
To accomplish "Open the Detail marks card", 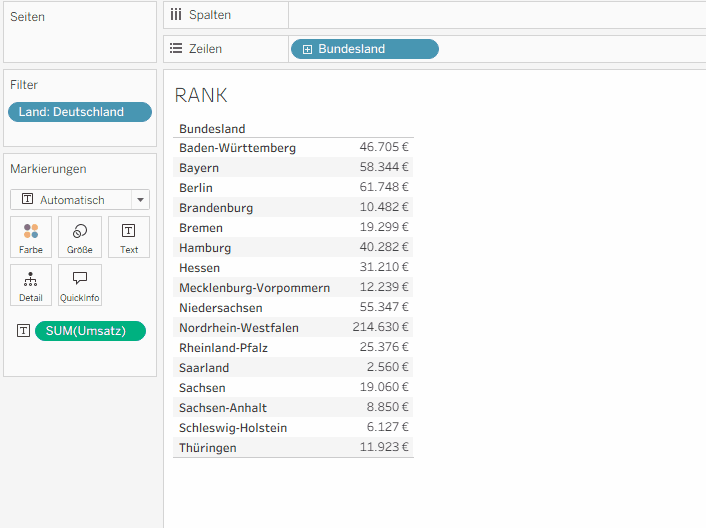I will pos(31,284).
